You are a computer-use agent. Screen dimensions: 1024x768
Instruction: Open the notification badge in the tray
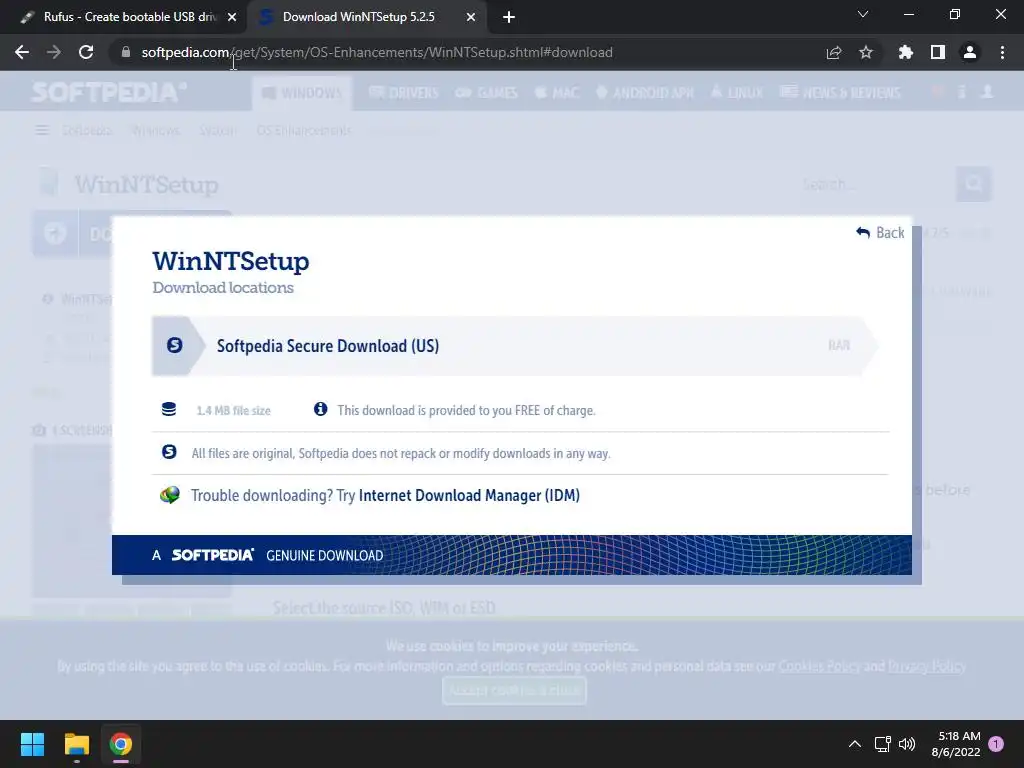click(x=996, y=743)
